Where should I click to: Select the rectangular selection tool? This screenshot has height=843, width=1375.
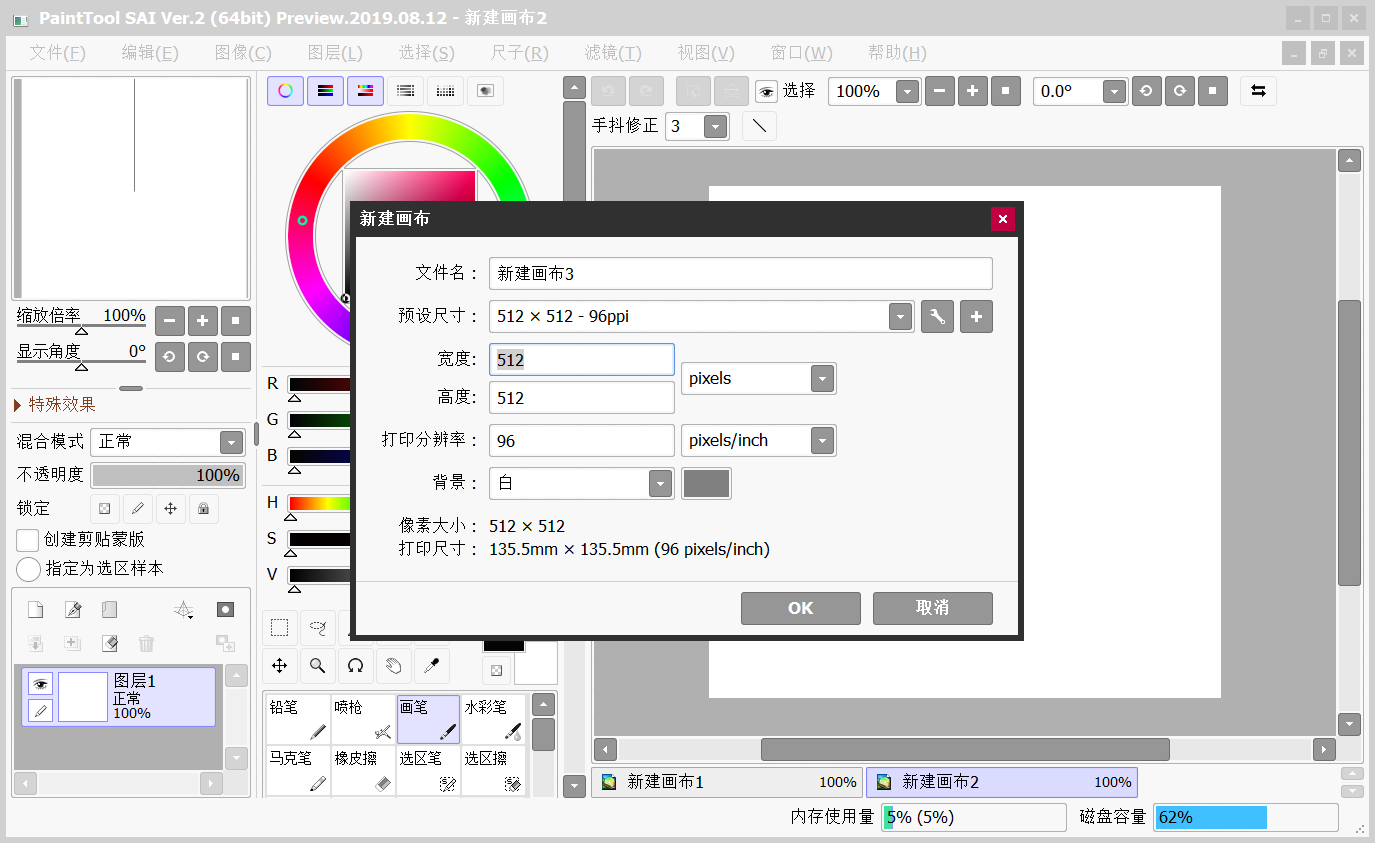(x=280, y=628)
